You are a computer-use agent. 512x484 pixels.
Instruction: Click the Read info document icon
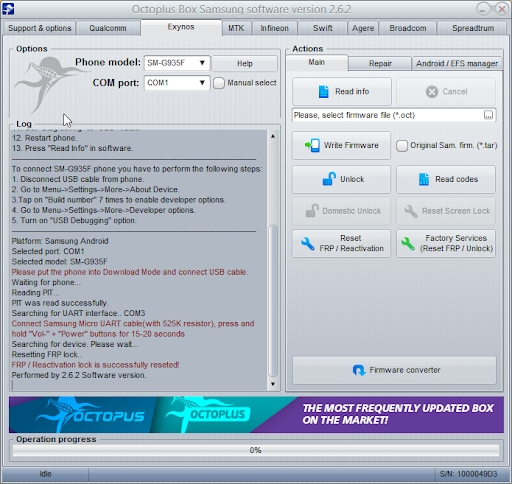[x=323, y=92]
